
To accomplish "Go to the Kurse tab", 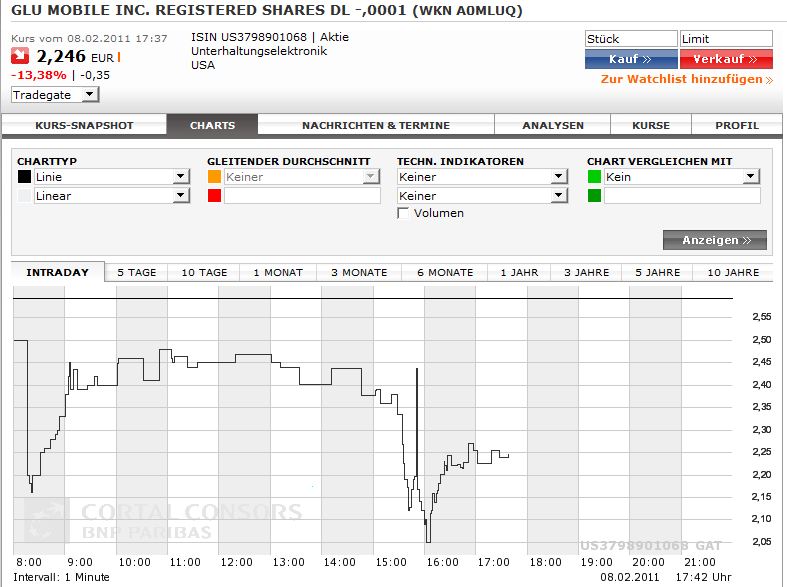I will click(651, 125).
